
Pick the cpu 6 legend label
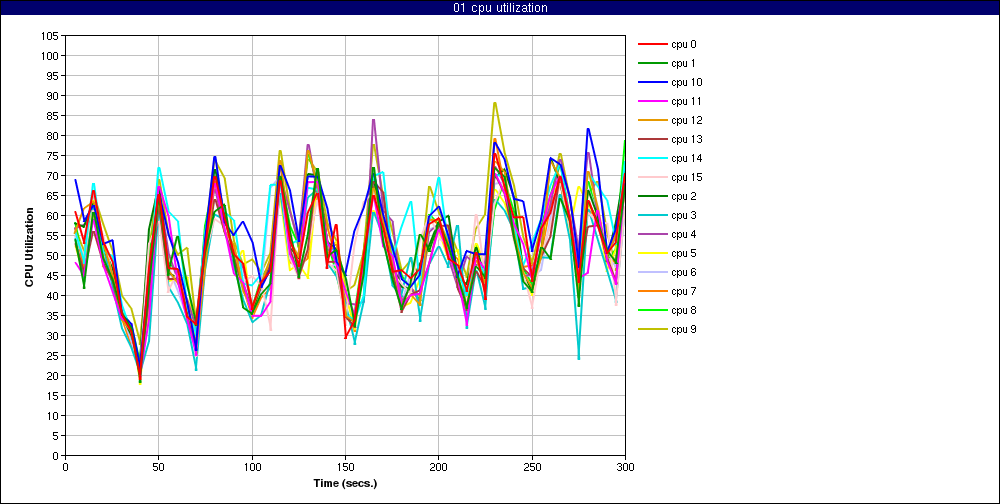[x=683, y=272]
